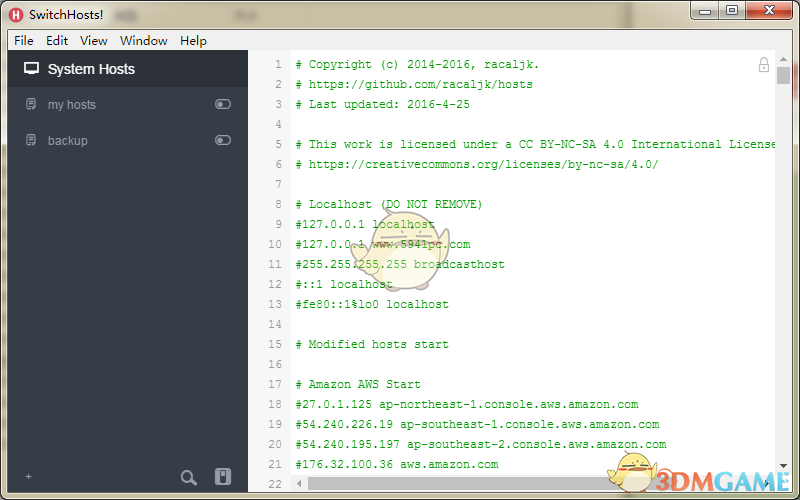Add a new hosts scheme with plus icon
The height and width of the screenshot is (500, 800).
point(29,476)
